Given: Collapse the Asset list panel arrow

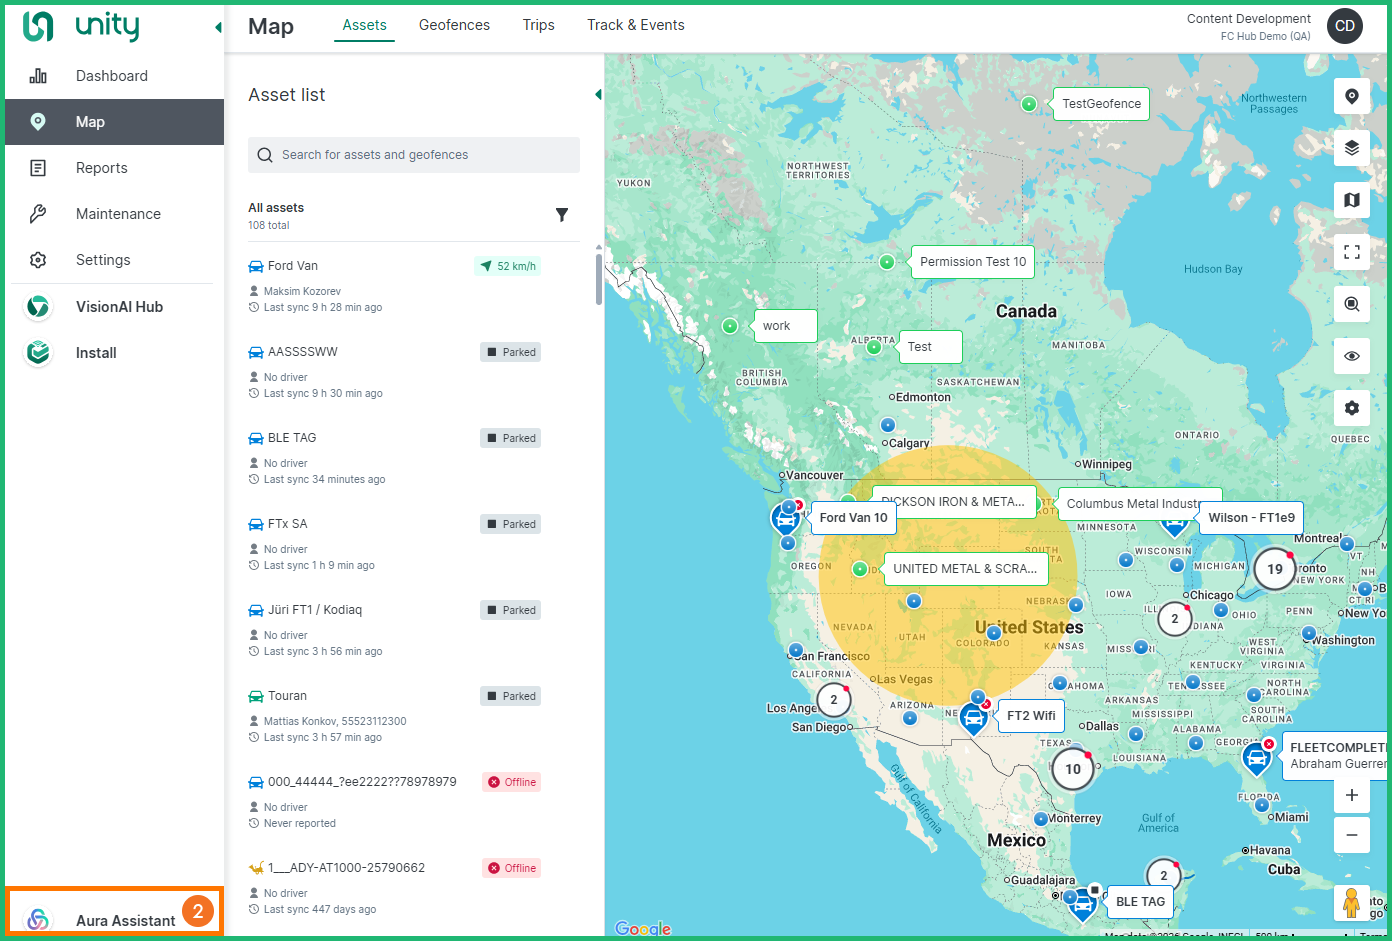Looking at the screenshot, I should click(x=598, y=95).
